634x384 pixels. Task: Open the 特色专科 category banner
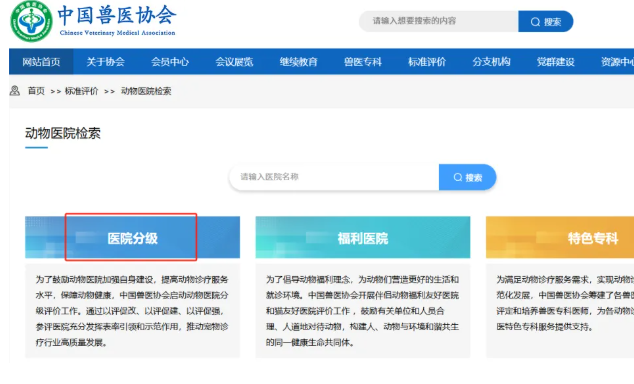(x=560, y=237)
